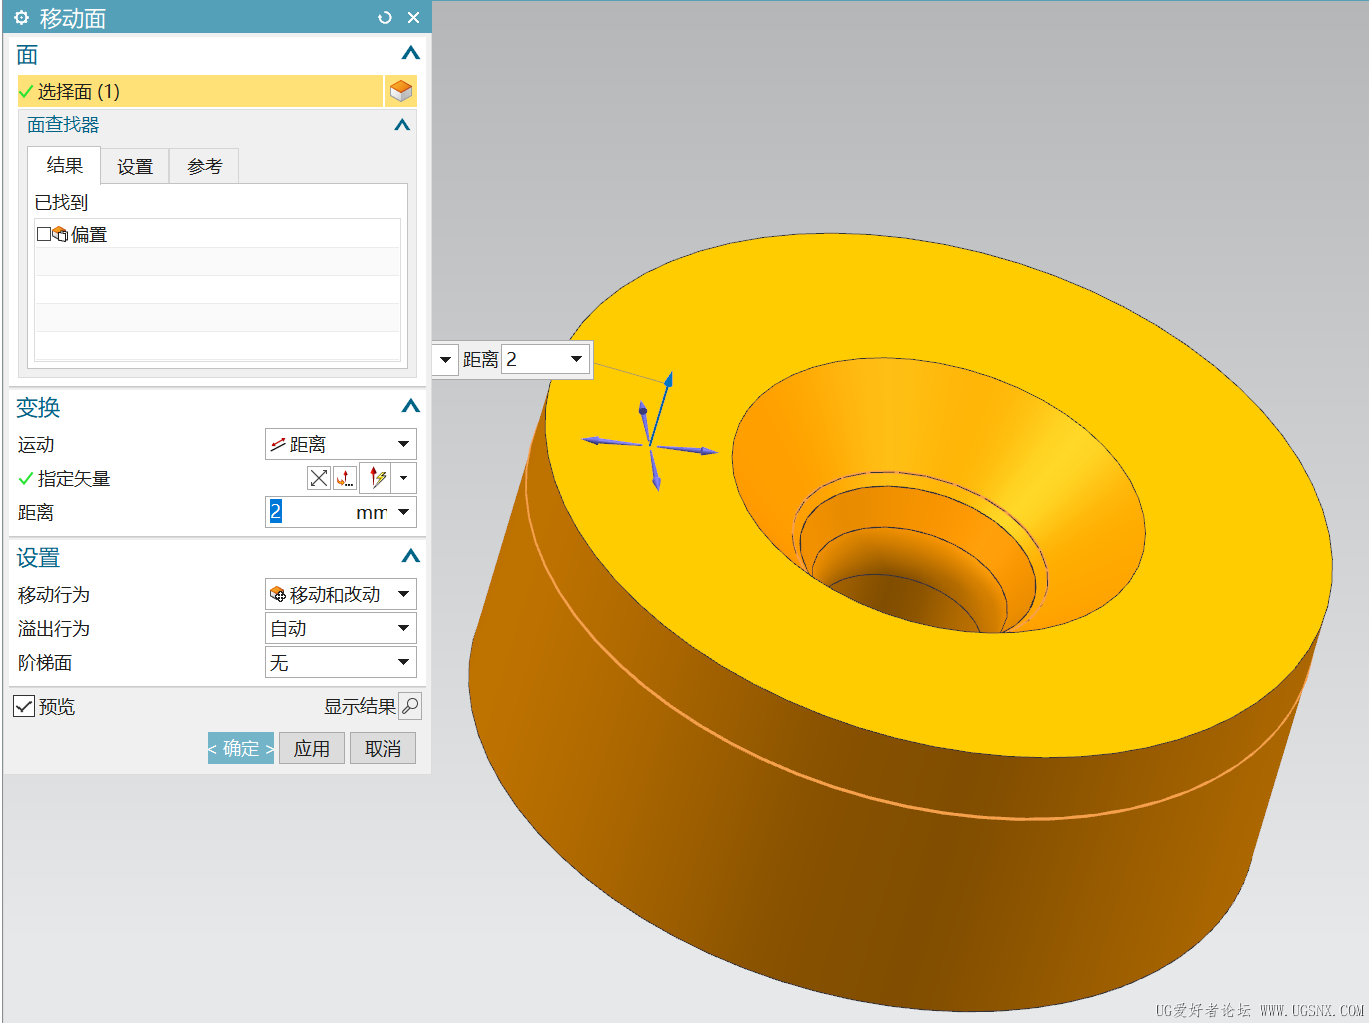Open the vector dialog icon
This screenshot has height=1023, width=1369.
pyautogui.click(x=344, y=478)
